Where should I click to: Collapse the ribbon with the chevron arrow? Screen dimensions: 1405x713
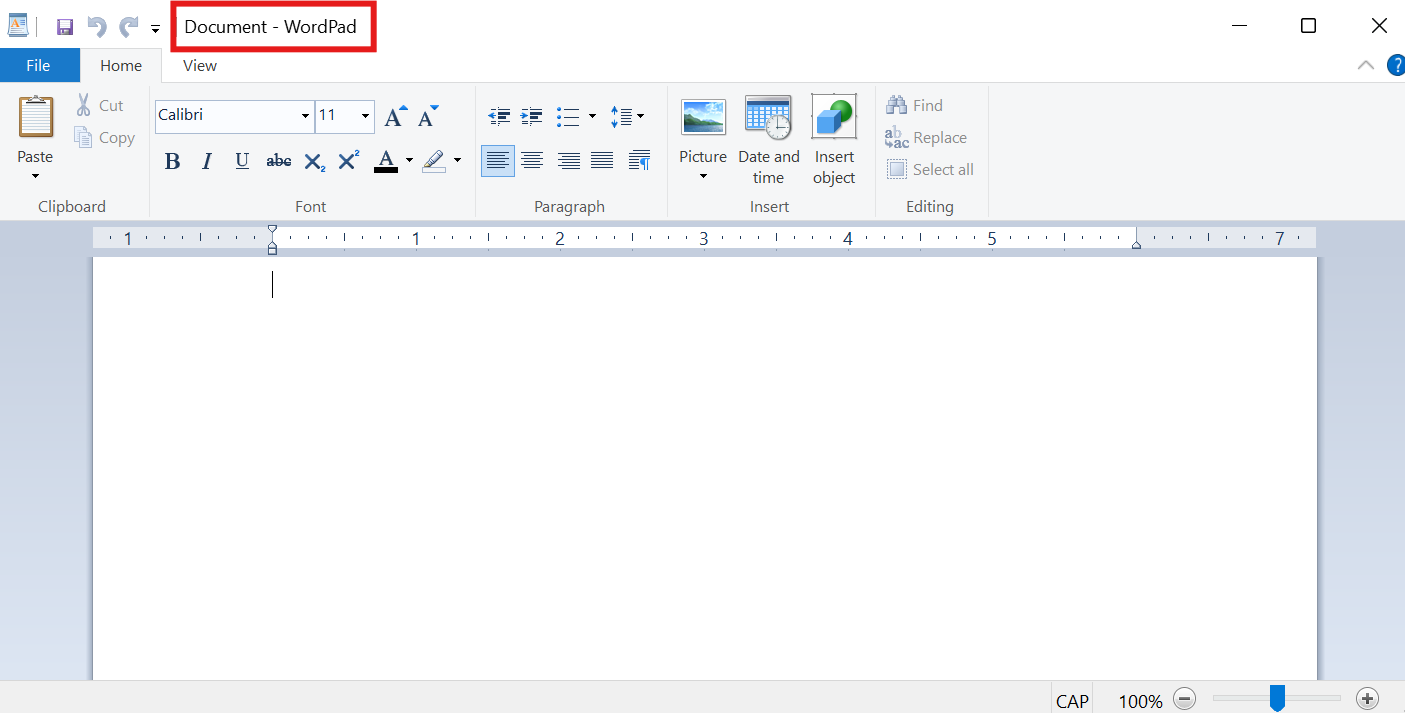1365,66
